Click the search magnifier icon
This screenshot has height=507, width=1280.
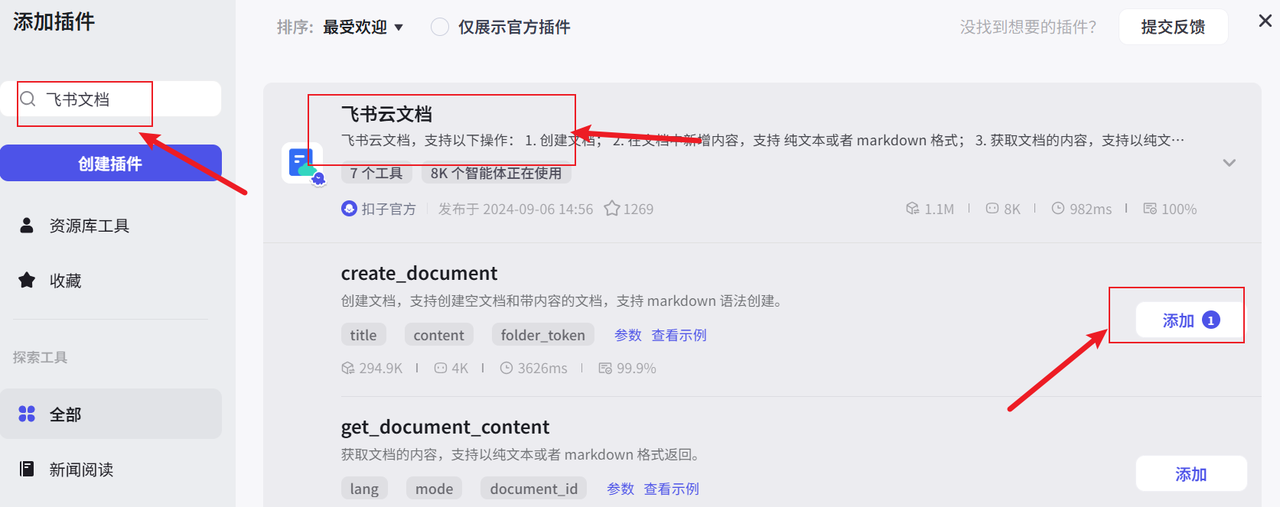point(28,99)
